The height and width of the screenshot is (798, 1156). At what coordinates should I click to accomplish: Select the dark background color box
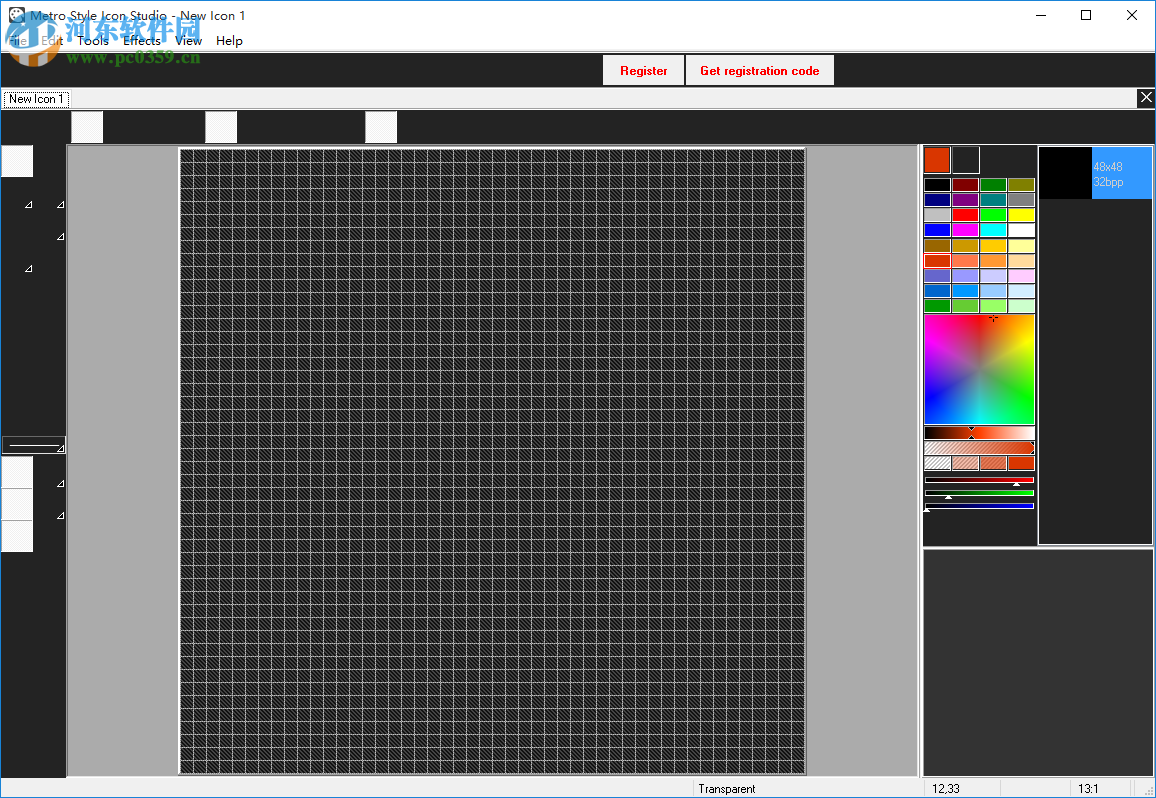(x=966, y=160)
